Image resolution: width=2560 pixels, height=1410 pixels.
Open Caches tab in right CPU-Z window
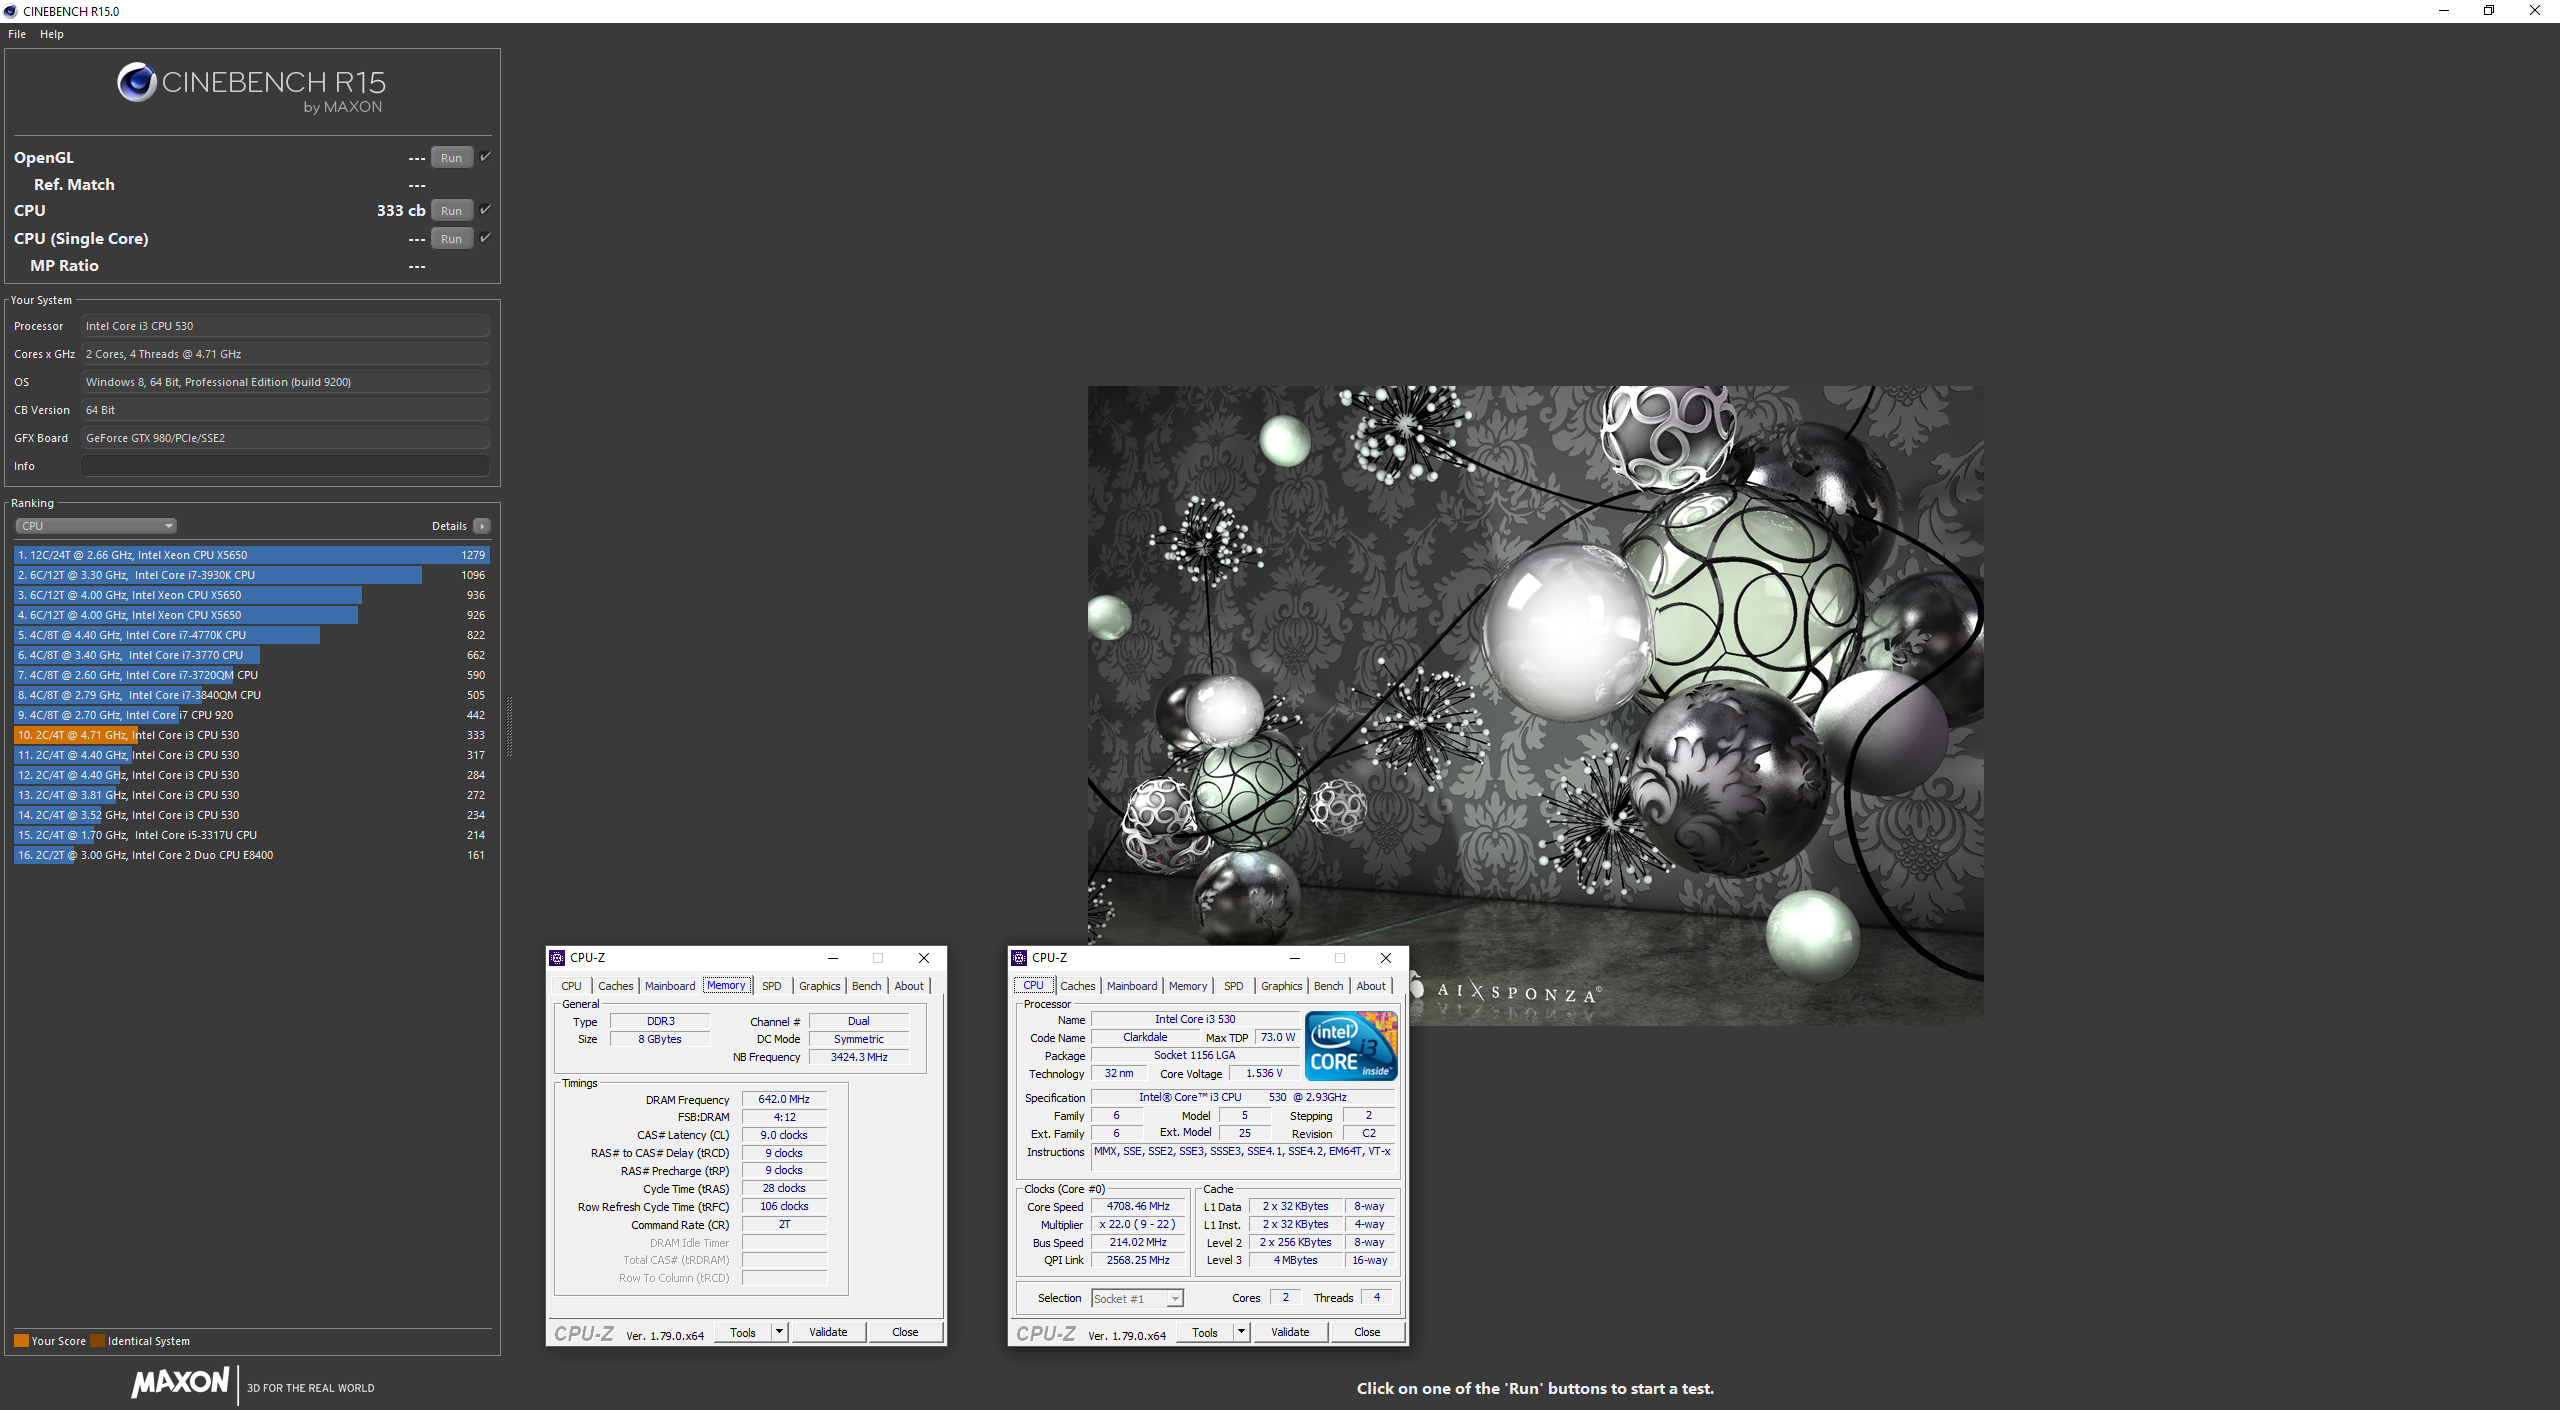click(1078, 986)
